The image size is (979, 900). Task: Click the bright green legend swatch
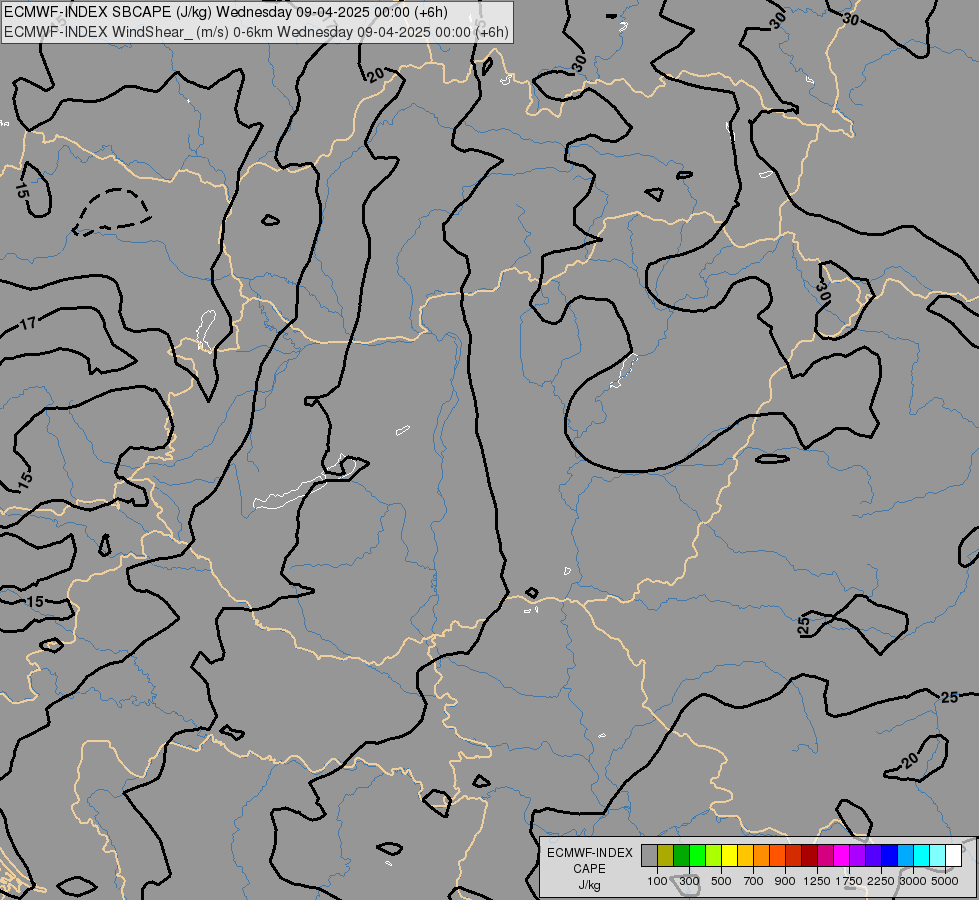click(x=697, y=856)
